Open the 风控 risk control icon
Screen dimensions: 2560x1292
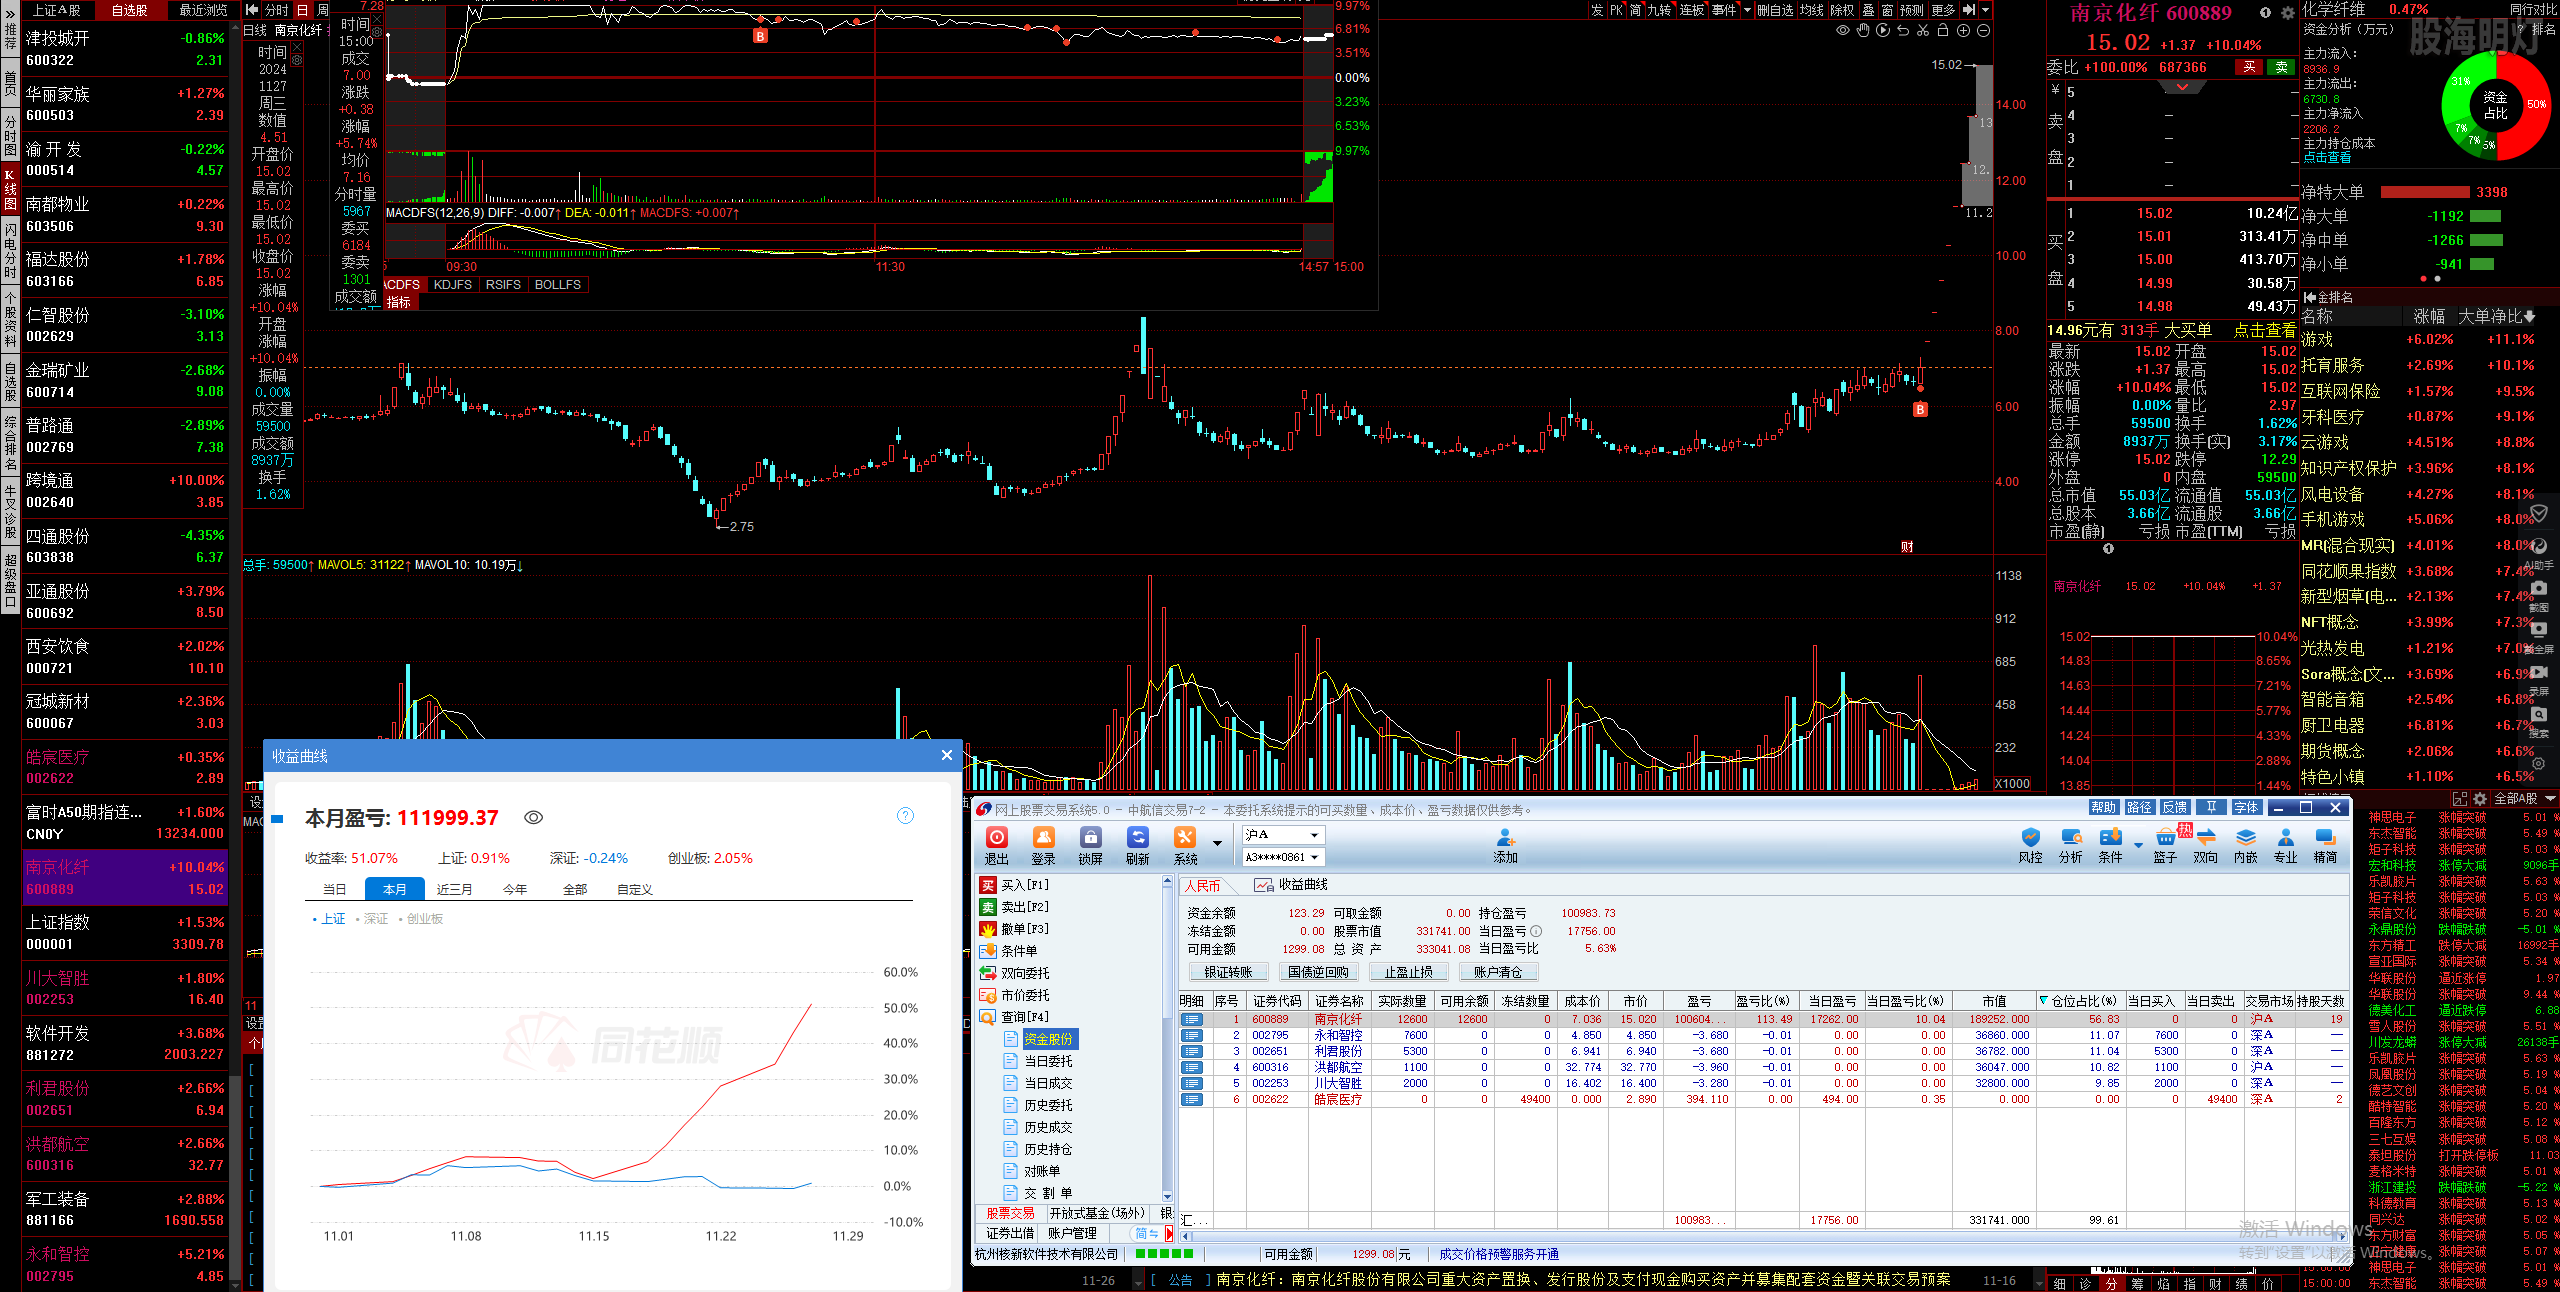coord(2030,845)
